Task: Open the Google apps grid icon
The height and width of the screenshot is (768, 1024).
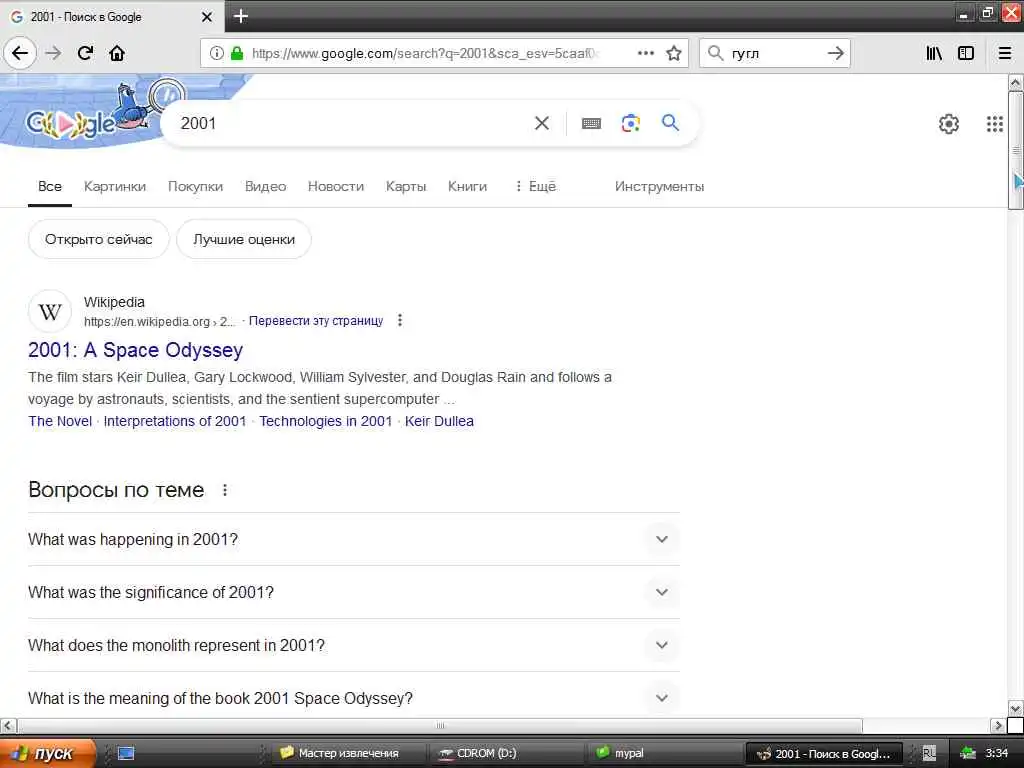Action: (x=995, y=123)
